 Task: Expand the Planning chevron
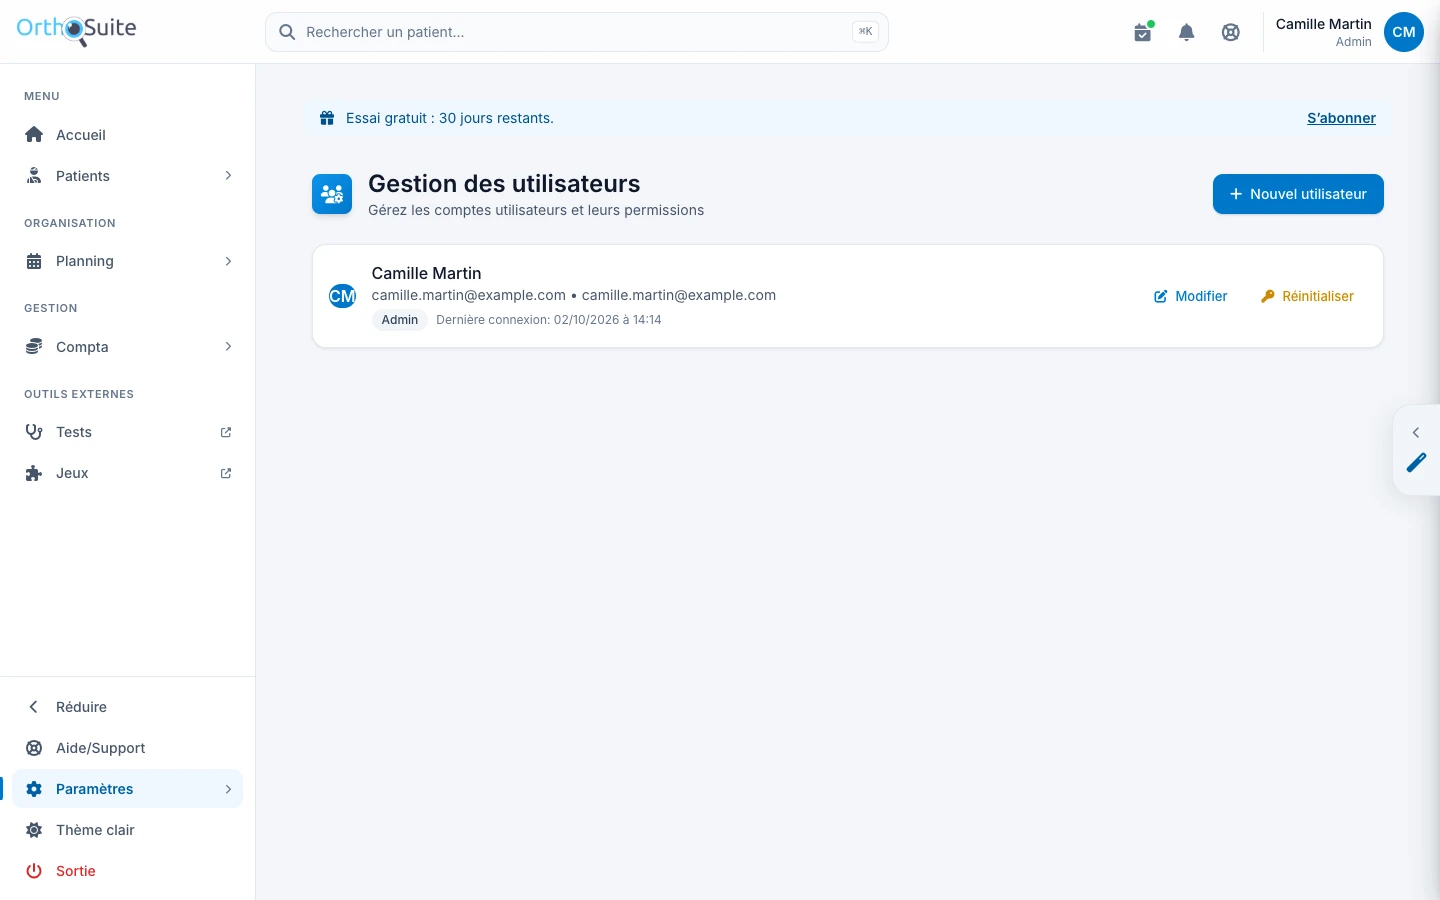(x=228, y=261)
